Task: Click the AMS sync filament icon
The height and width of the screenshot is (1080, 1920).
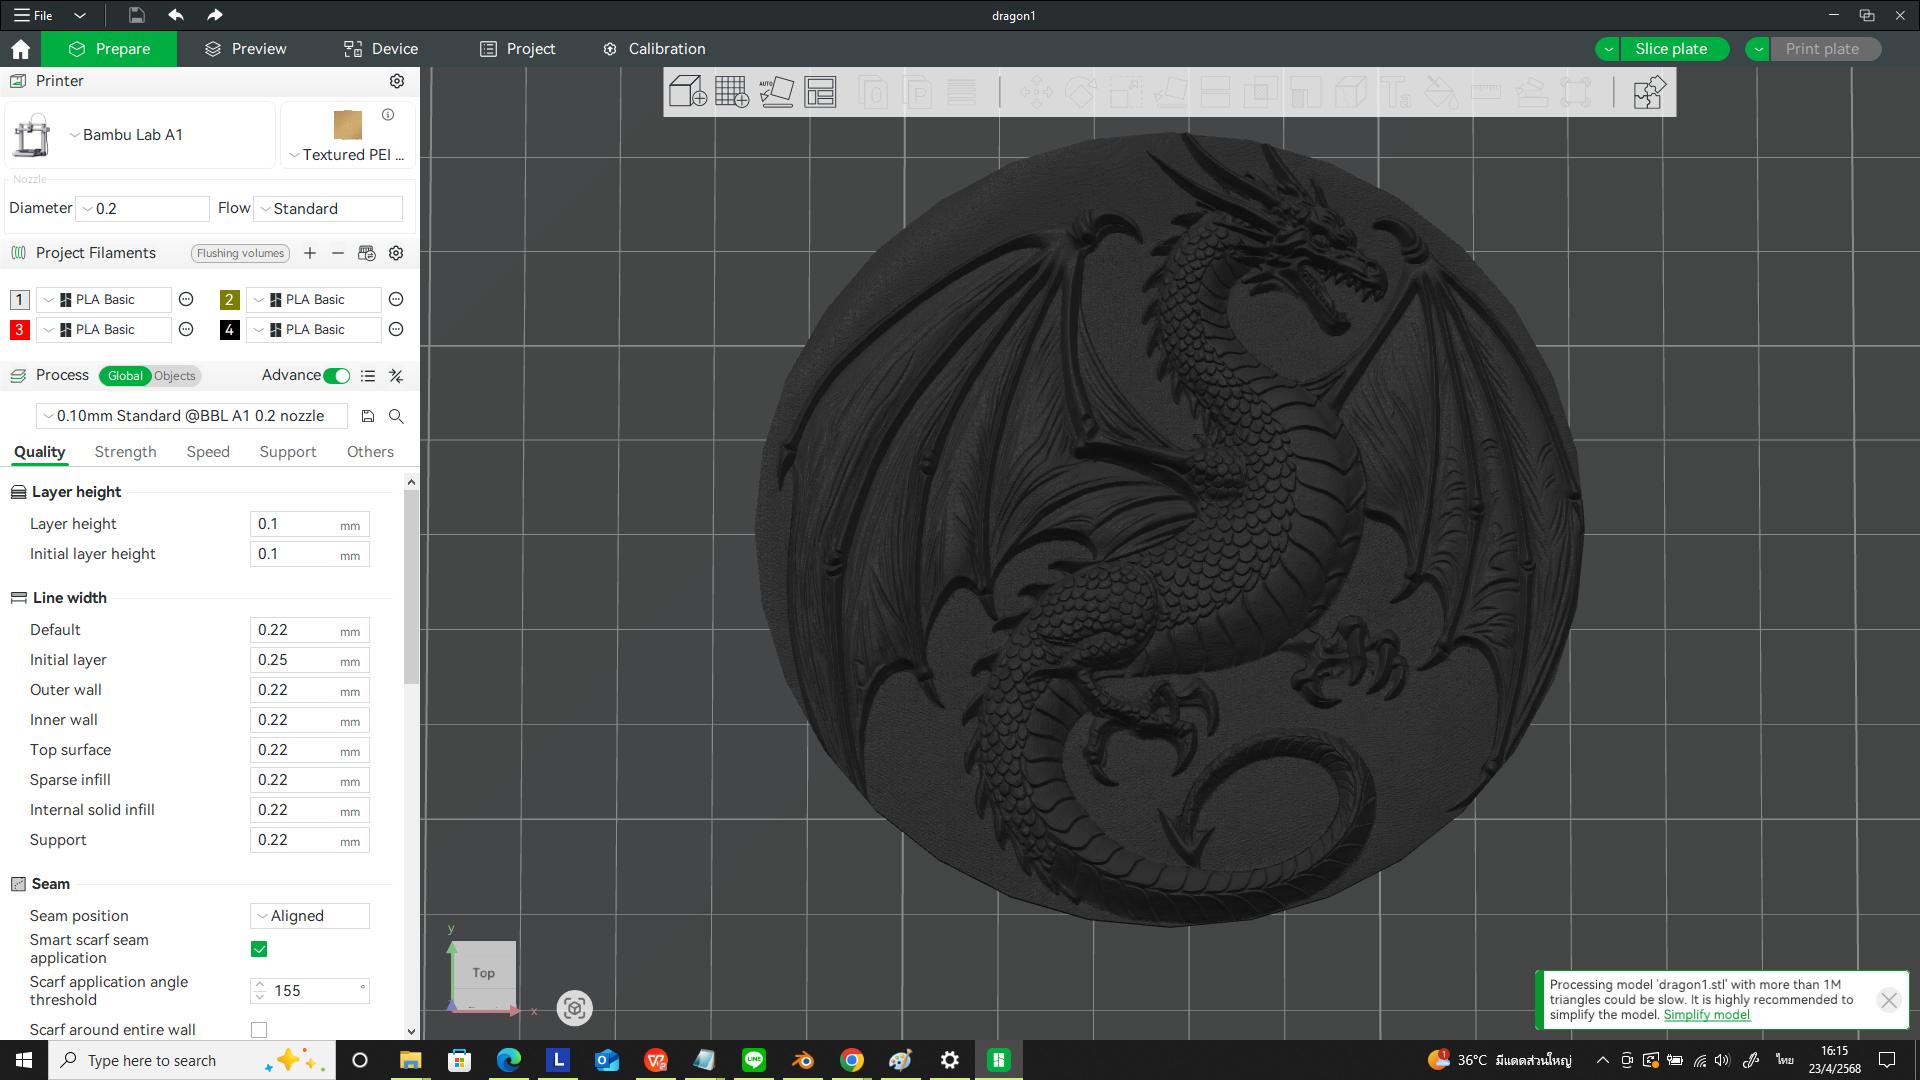Action: point(366,253)
